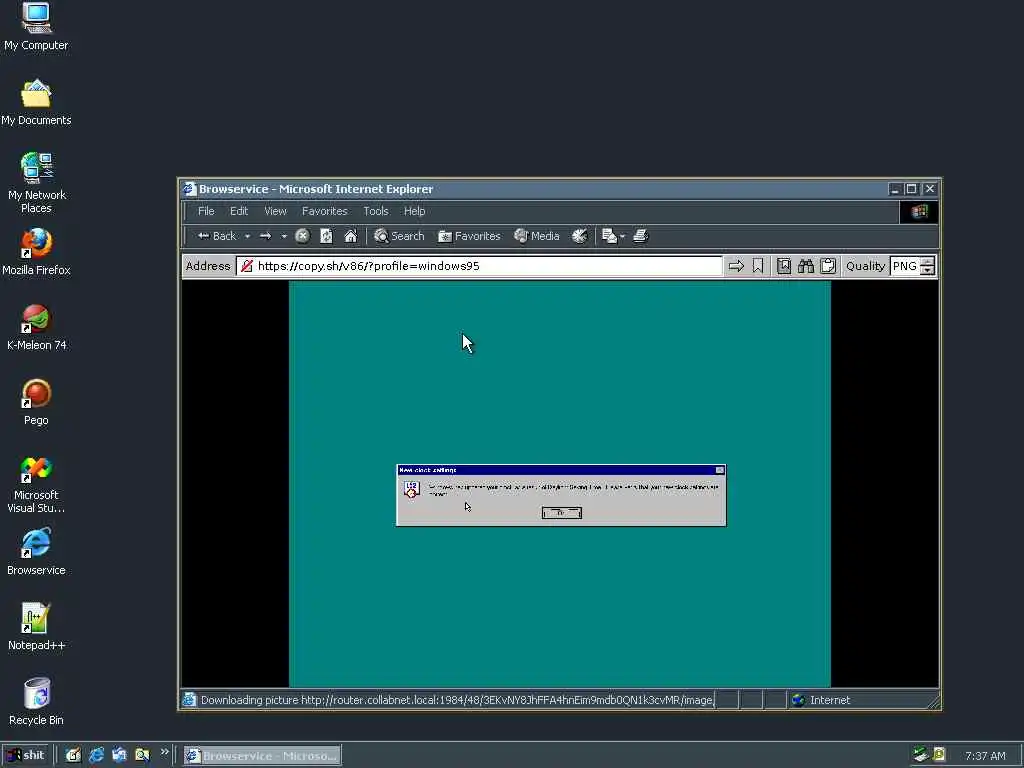The width and height of the screenshot is (1024, 768).
Task: Click the Browservice taskbar button
Action: (x=262, y=756)
